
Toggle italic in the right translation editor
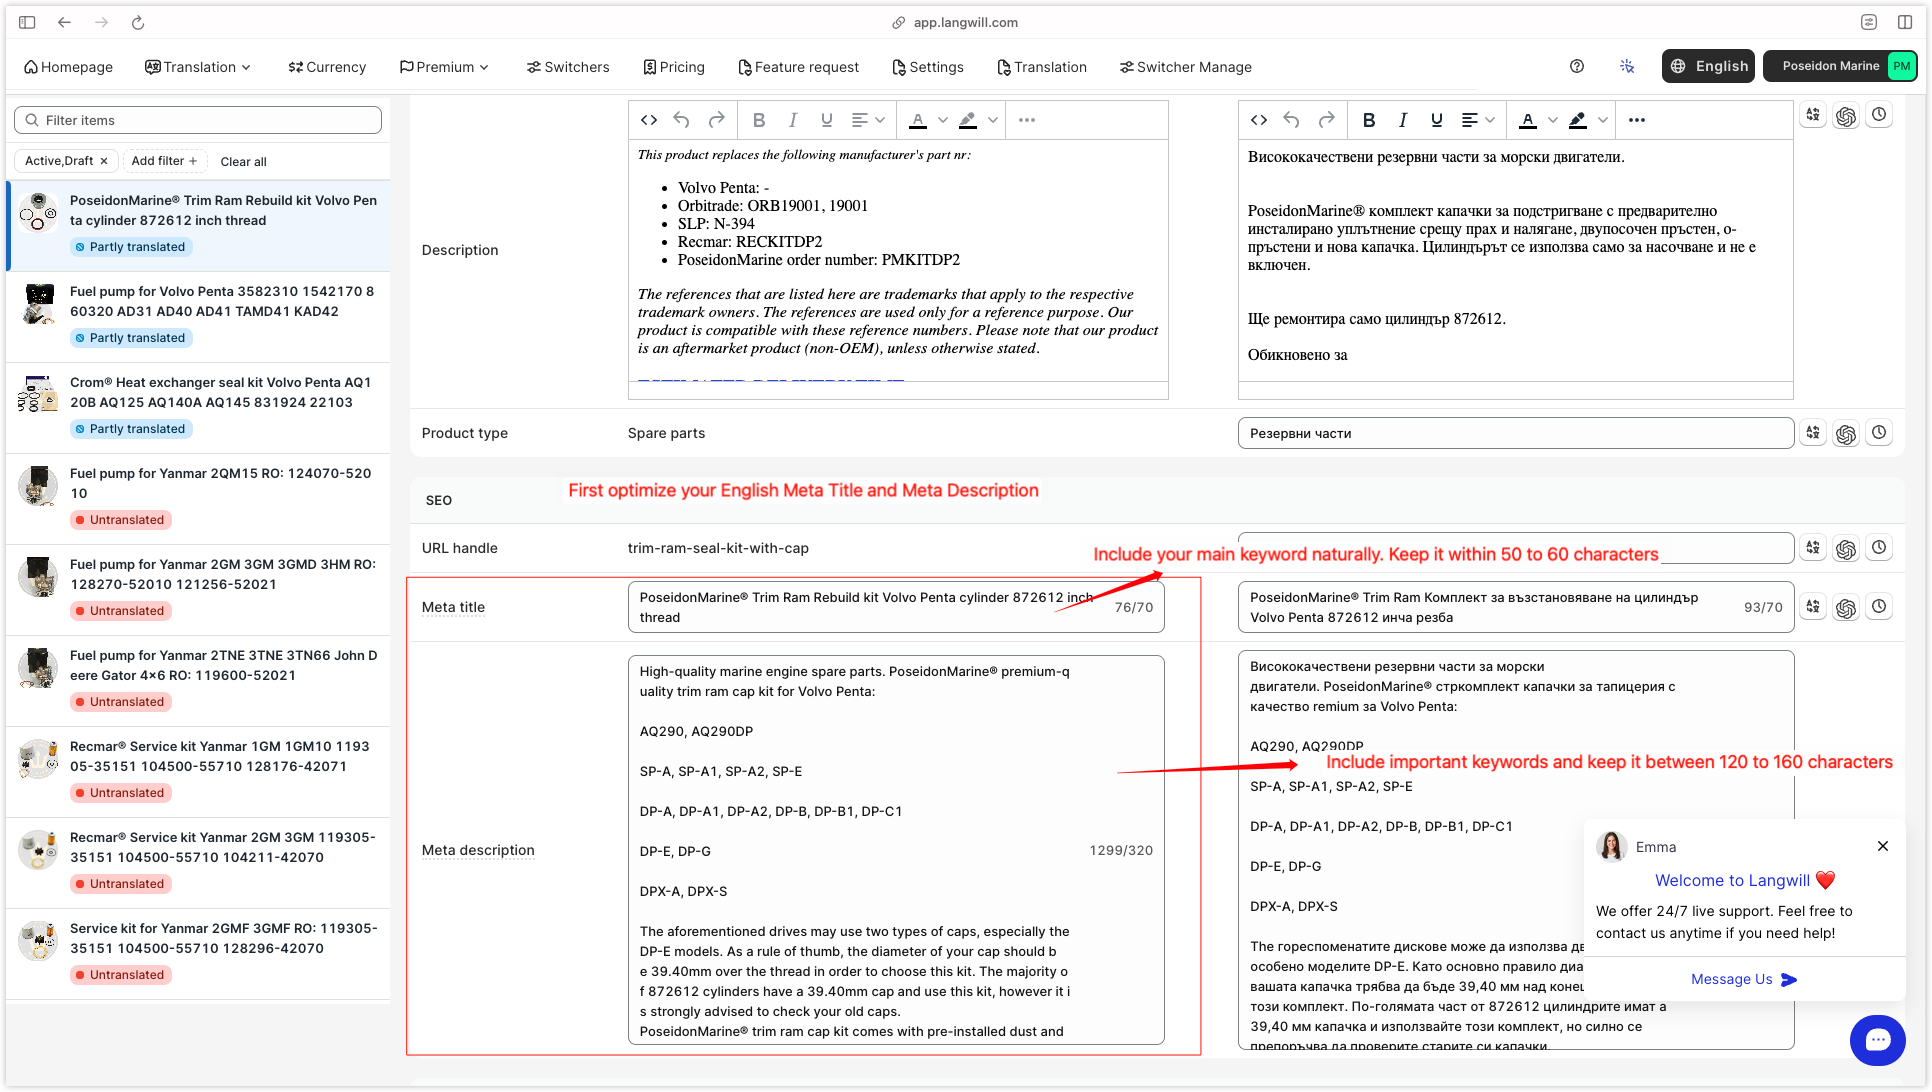tap(1403, 120)
